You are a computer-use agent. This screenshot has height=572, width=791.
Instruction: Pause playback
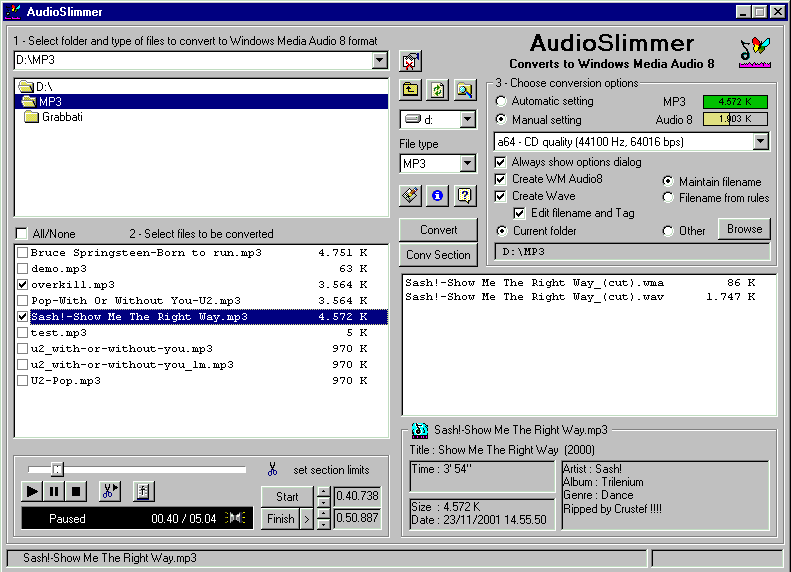click(53, 491)
